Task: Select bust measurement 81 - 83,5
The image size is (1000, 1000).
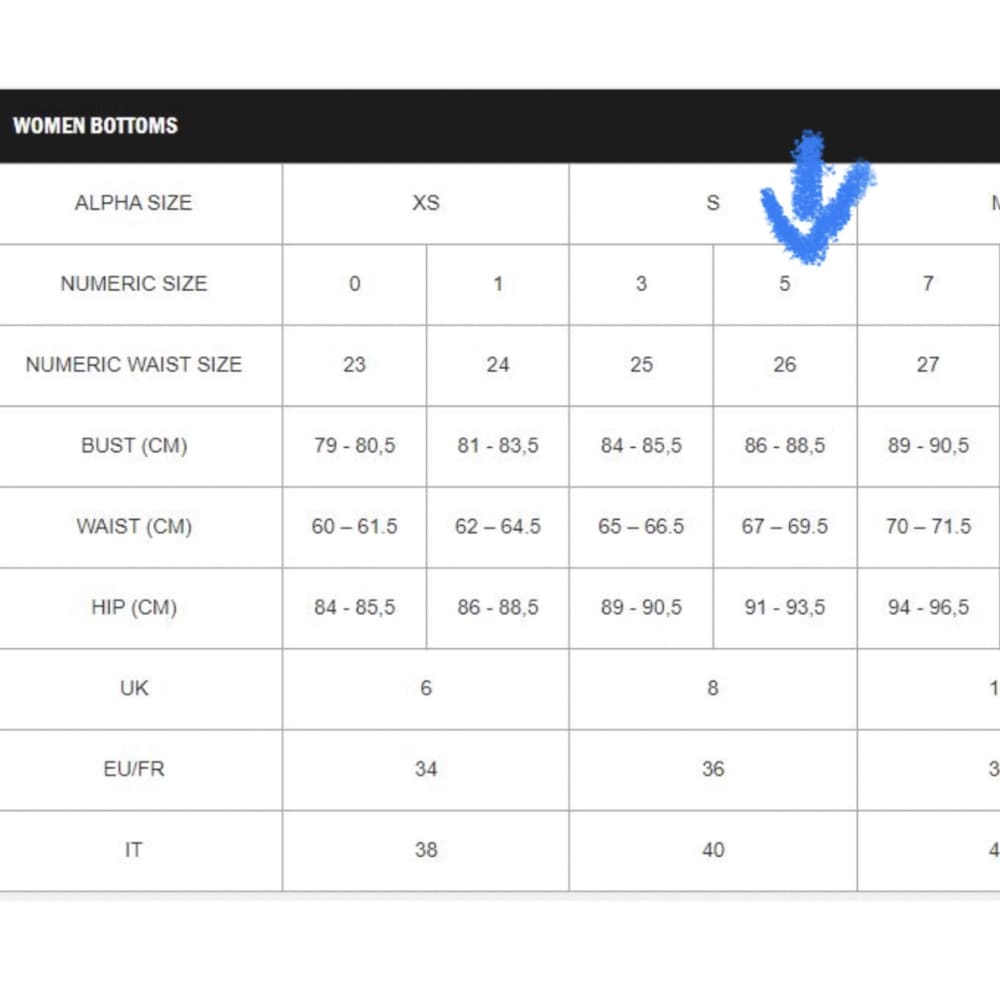Action: 498,446
